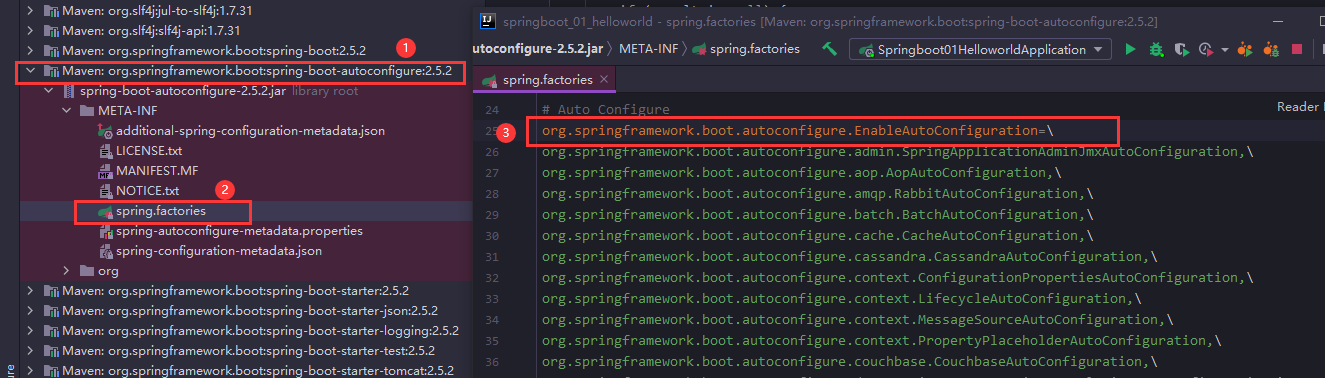Expand the org folder

pyautogui.click(x=67, y=271)
